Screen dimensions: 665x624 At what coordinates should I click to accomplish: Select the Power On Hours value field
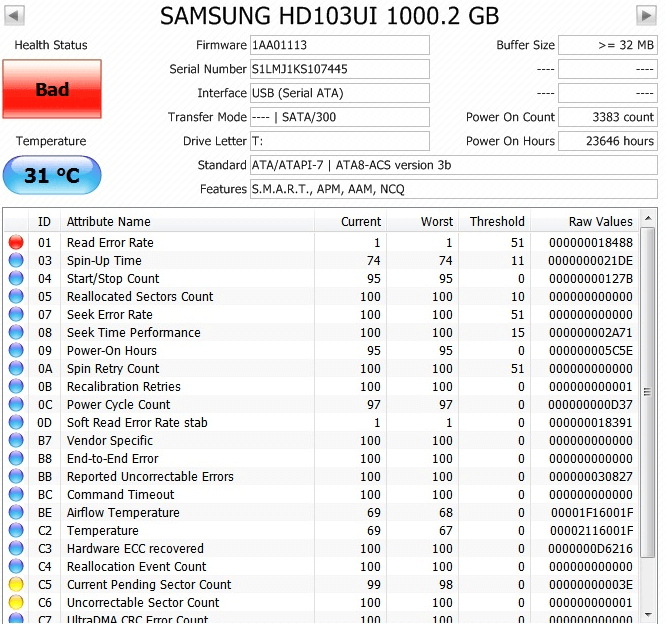(607, 141)
